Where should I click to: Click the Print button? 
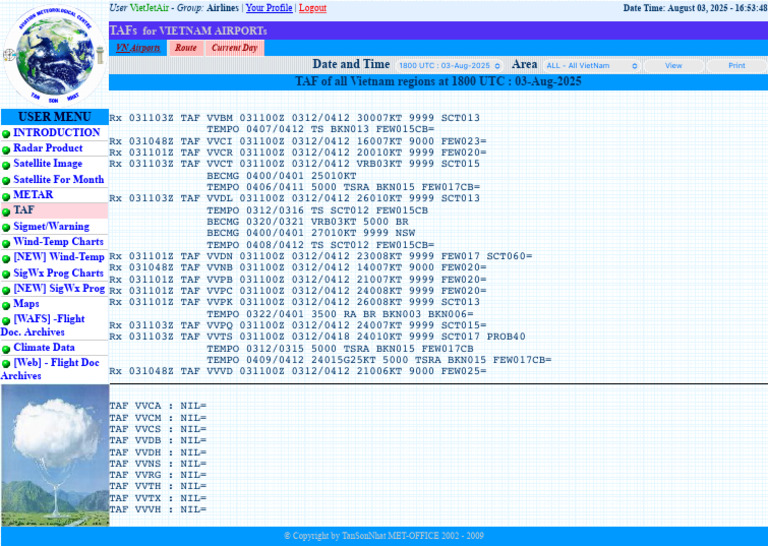737,66
